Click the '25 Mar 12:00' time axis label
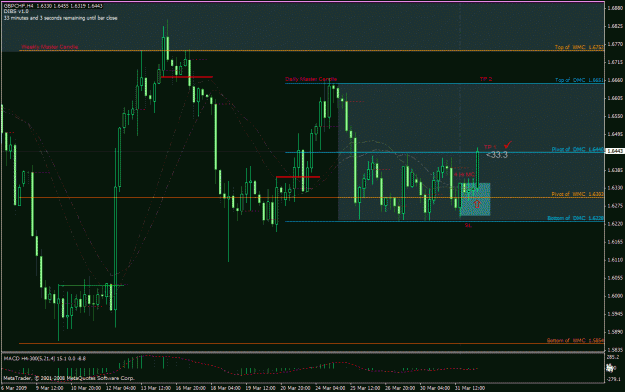 [x=365, y=388]
